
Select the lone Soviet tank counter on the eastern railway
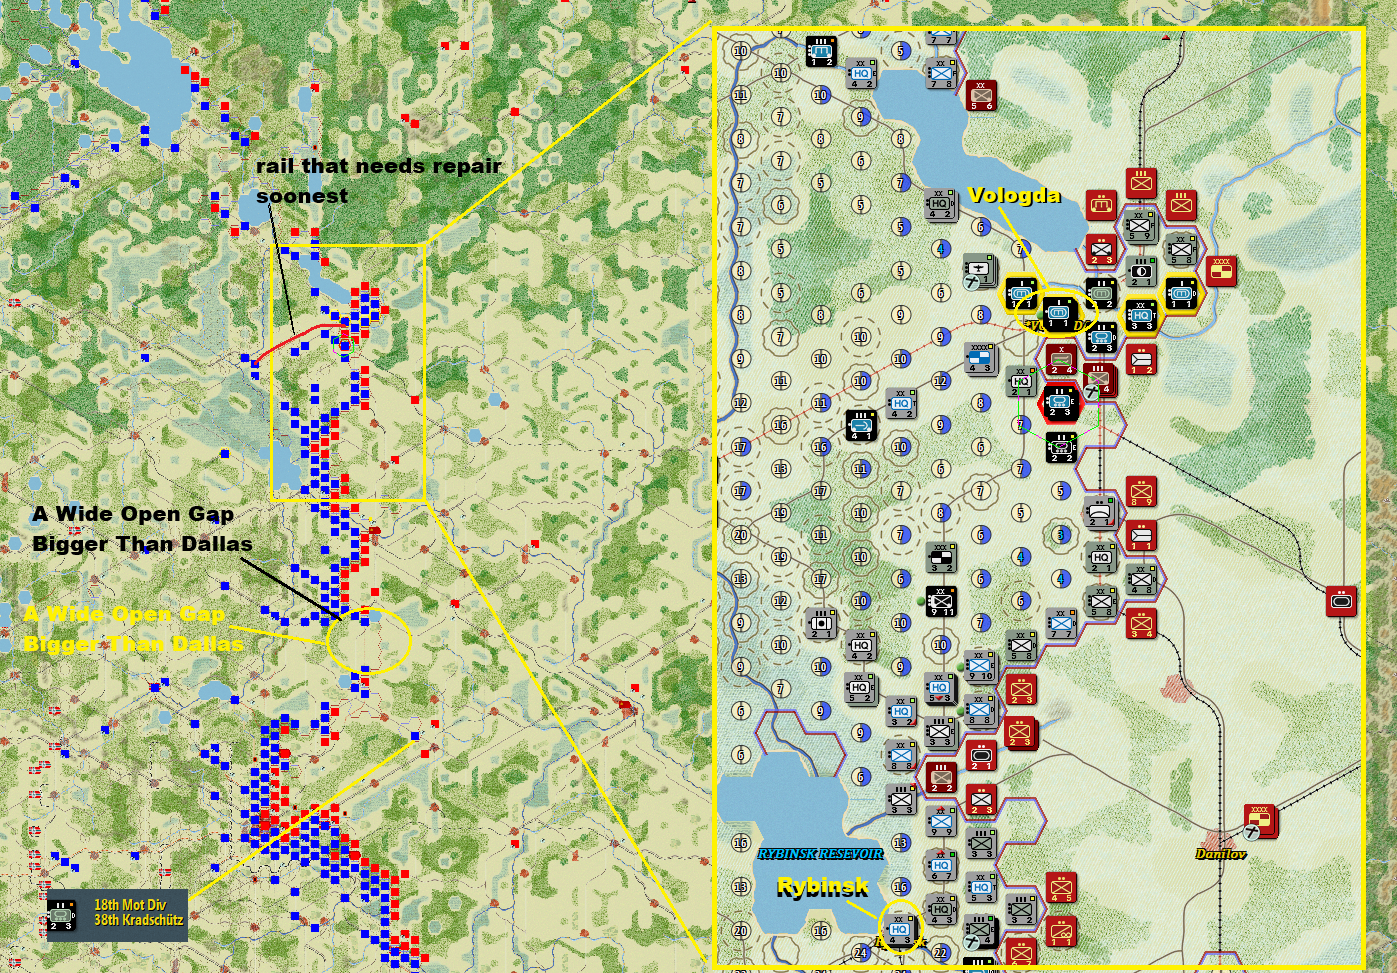coord(1341,601)
